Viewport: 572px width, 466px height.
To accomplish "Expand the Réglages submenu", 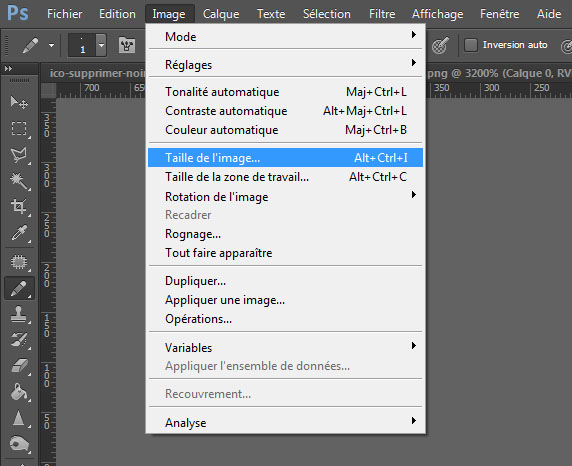I will (x=285, y=65).
